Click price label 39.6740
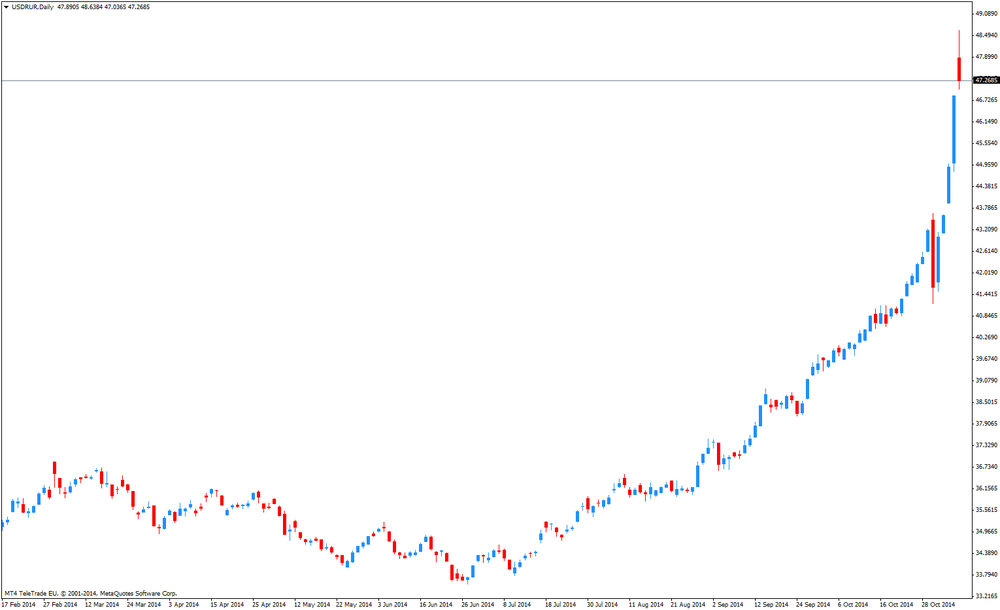This screenshot has height=610, width=1000. 986,359
